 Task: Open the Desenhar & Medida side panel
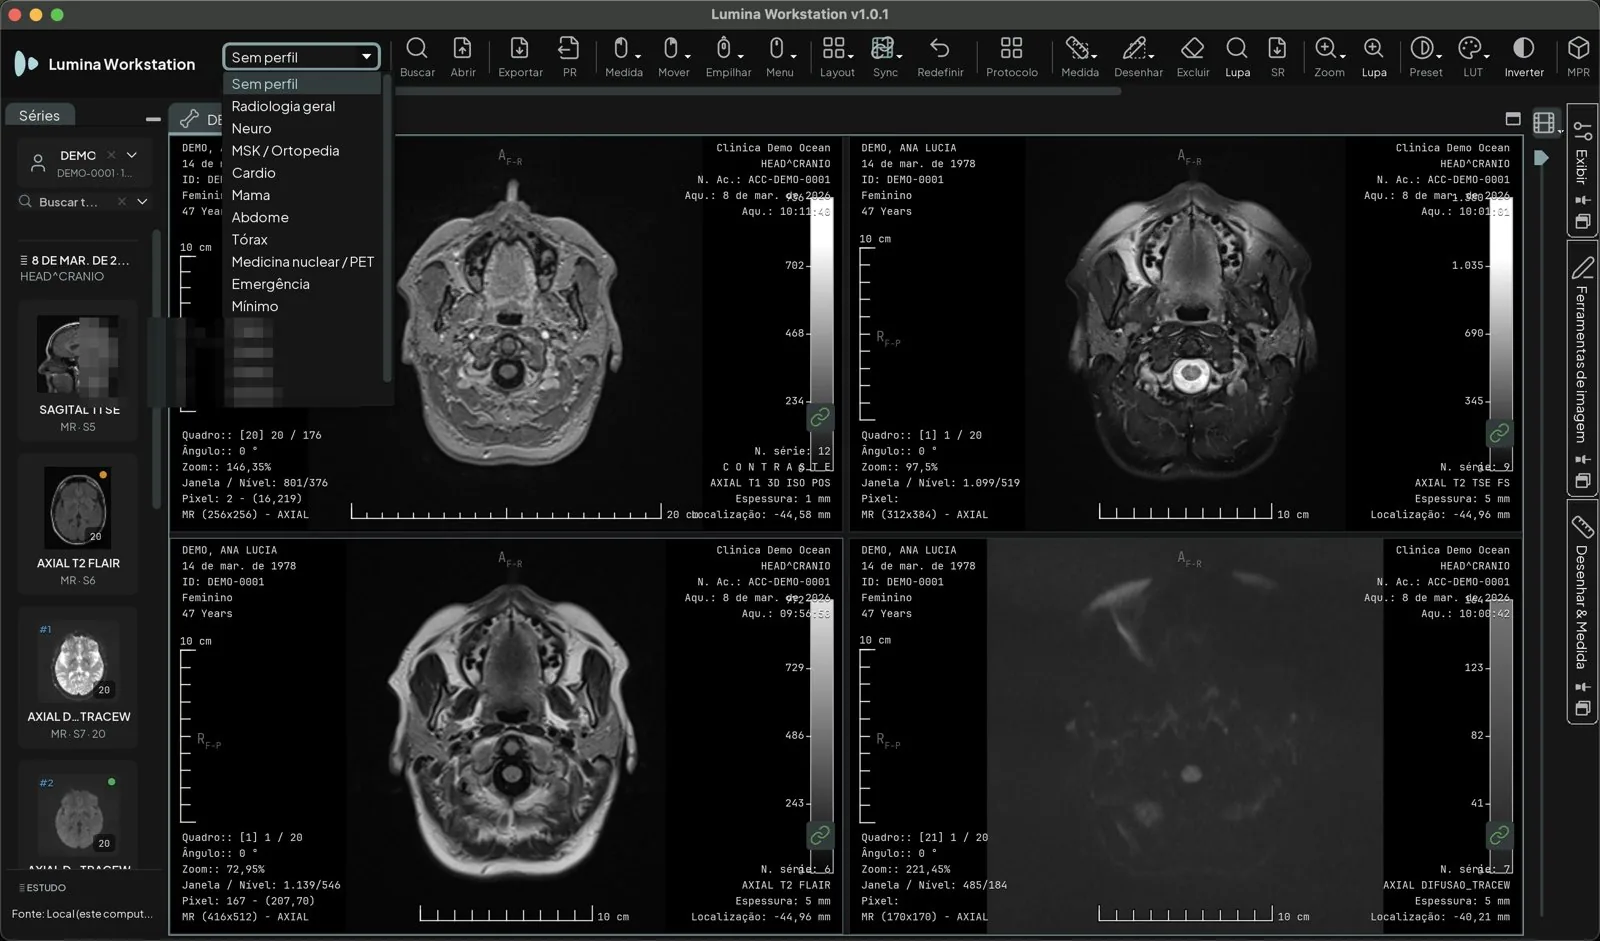click(1581, 610)
